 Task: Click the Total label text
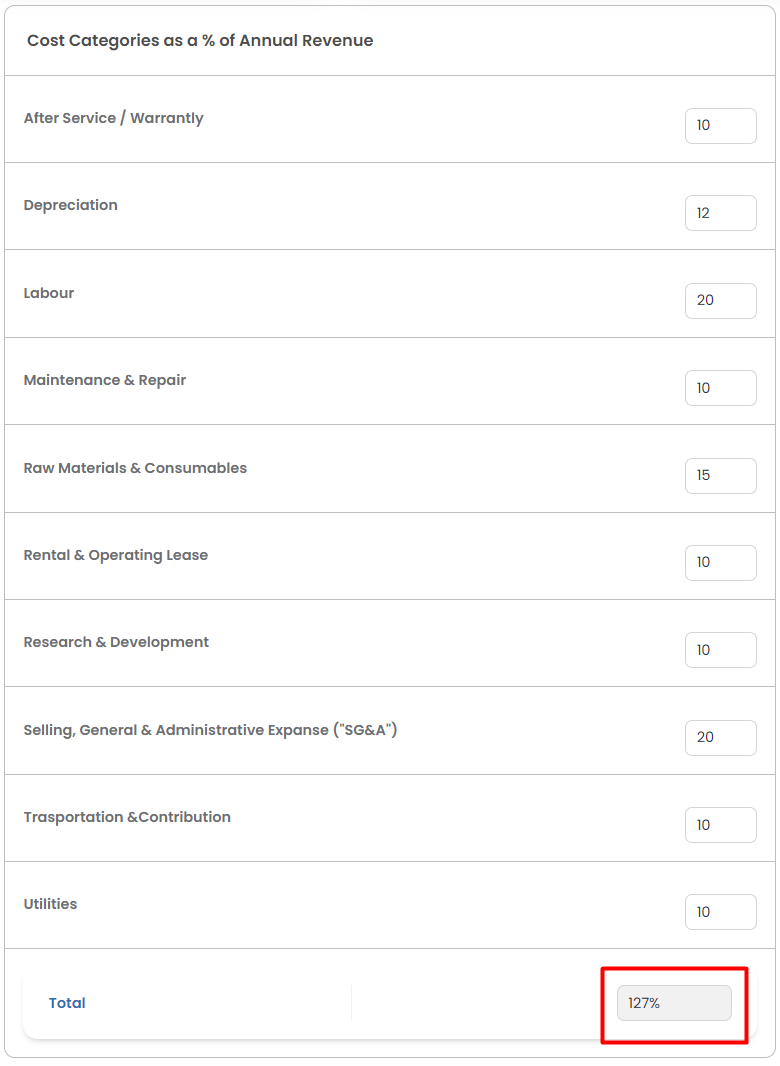67,1003
